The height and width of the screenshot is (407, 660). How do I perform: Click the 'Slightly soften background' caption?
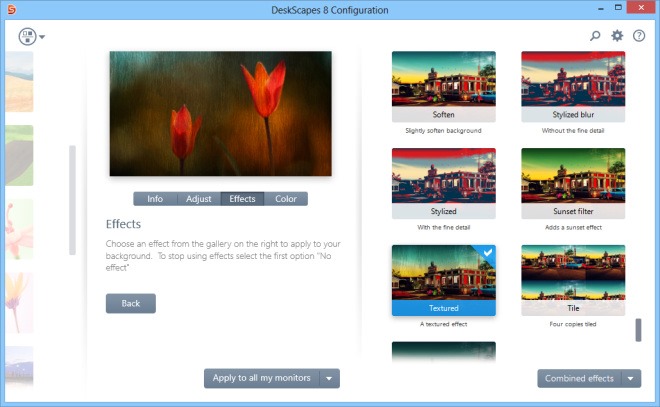[x=443, y=130]
